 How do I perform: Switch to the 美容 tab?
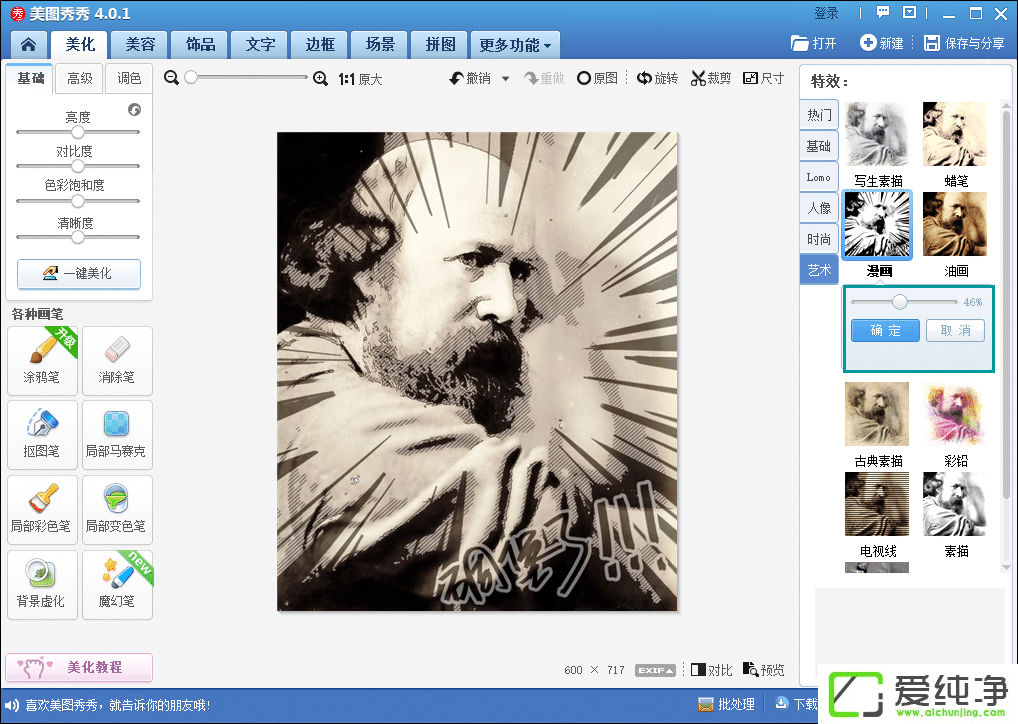[x=140, y=45]
